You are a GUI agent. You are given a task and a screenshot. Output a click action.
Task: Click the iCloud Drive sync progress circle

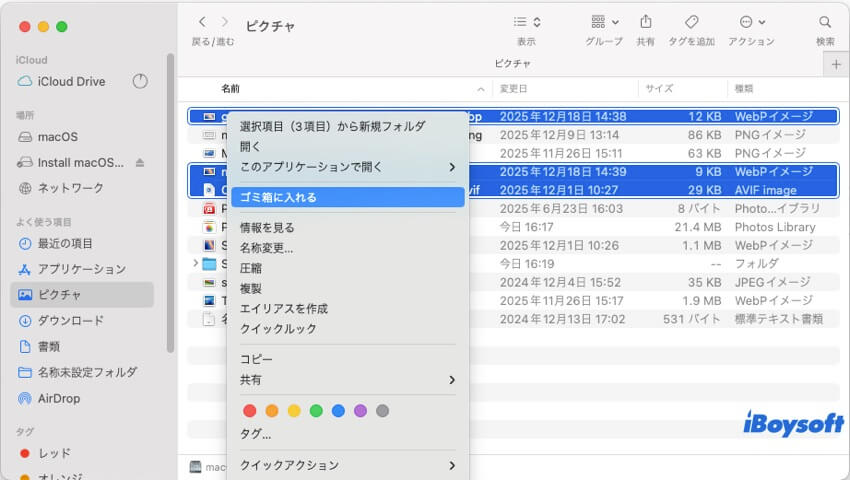click(140, 81)
